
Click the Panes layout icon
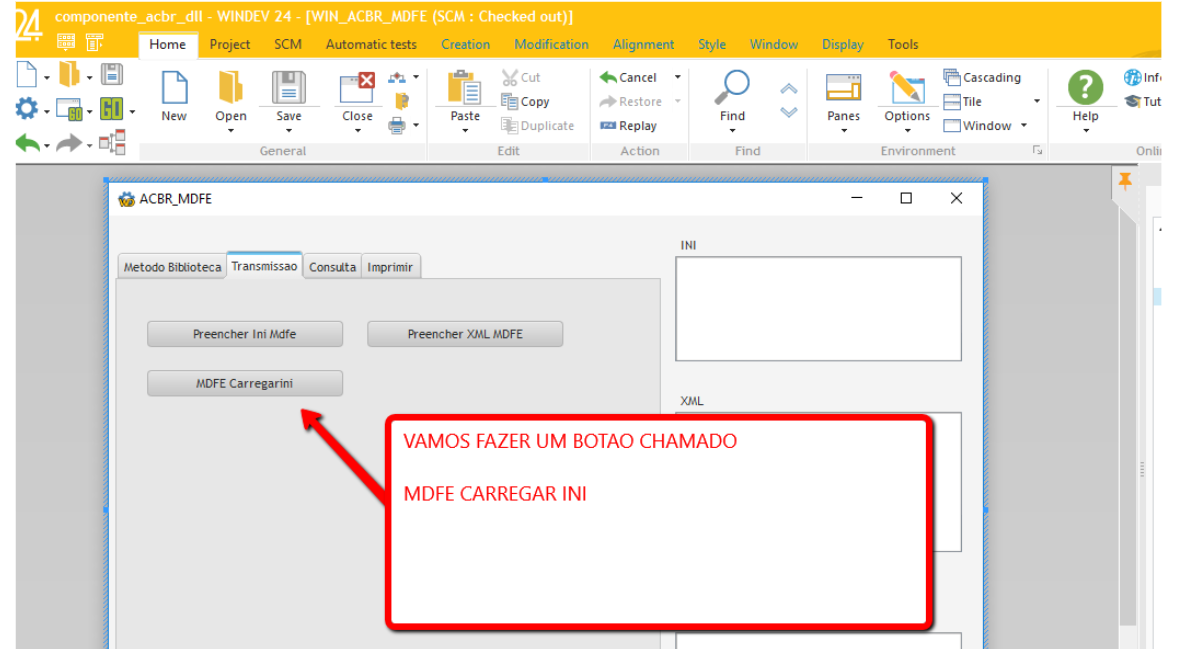843,87
